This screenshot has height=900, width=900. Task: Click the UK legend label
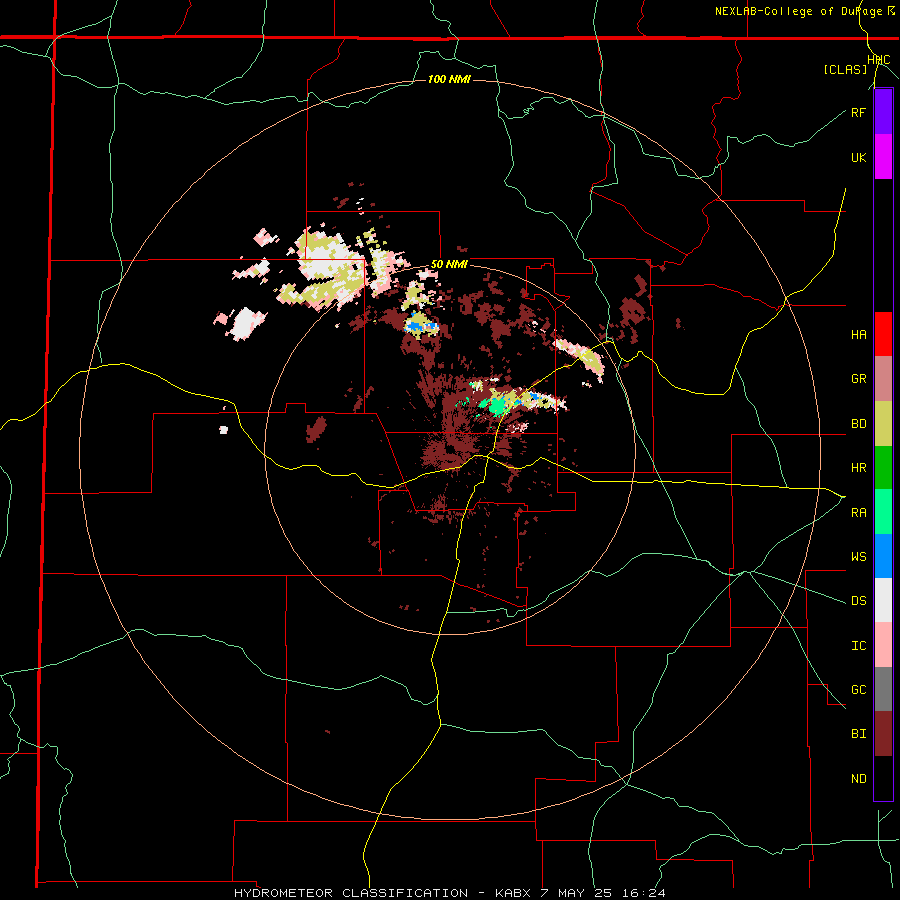[859, 157]
